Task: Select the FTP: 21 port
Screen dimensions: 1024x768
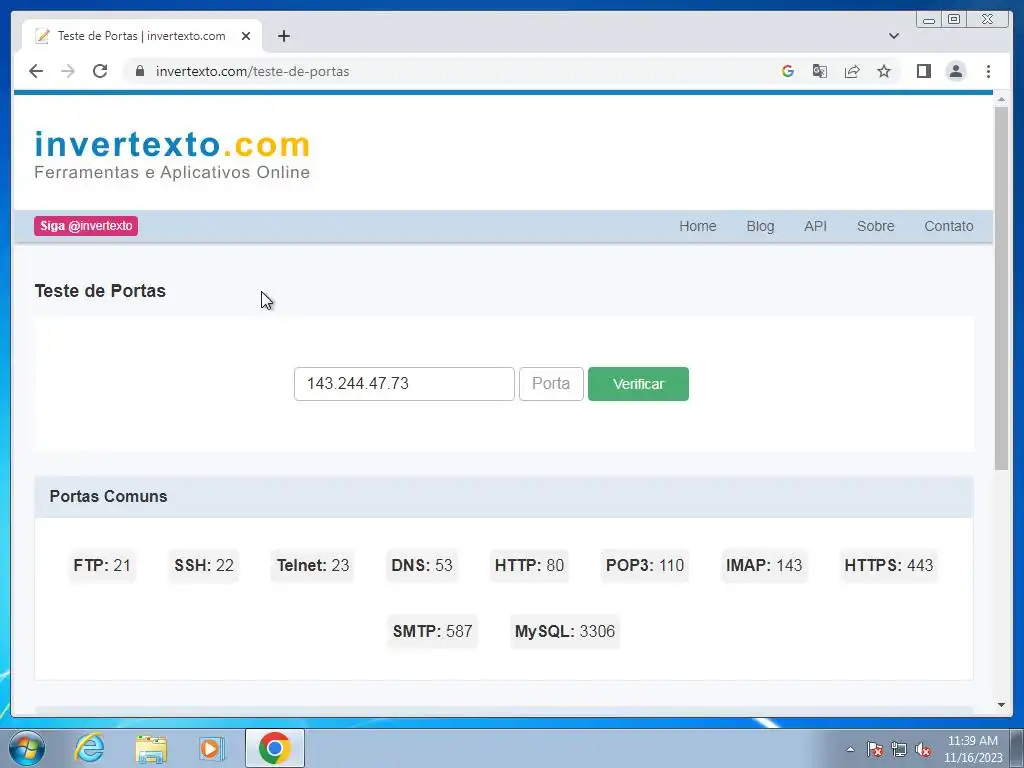Action: [102, 566]
